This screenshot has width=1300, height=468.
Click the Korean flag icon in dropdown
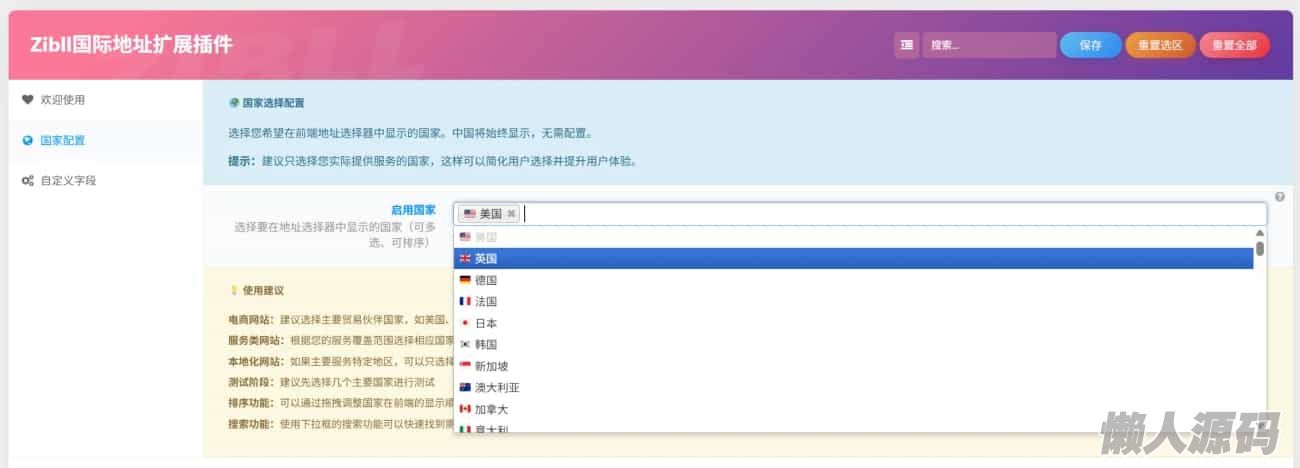(465, 344)
